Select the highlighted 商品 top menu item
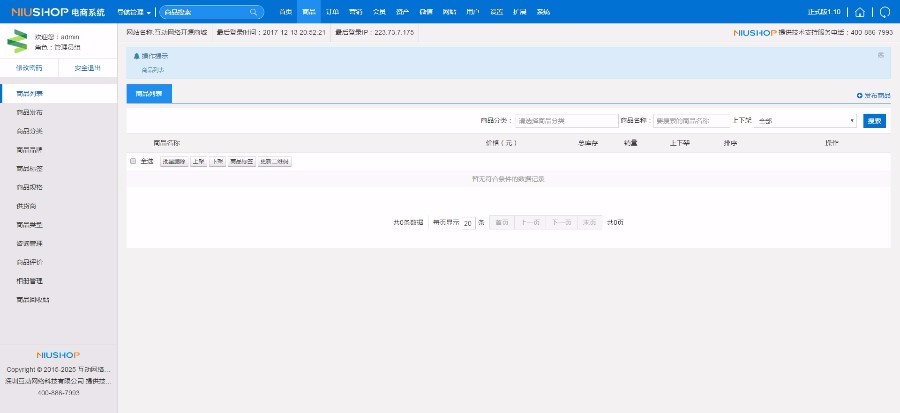Image resolution: width=900 pixels, height=413 pixels. tap(309, 12)
